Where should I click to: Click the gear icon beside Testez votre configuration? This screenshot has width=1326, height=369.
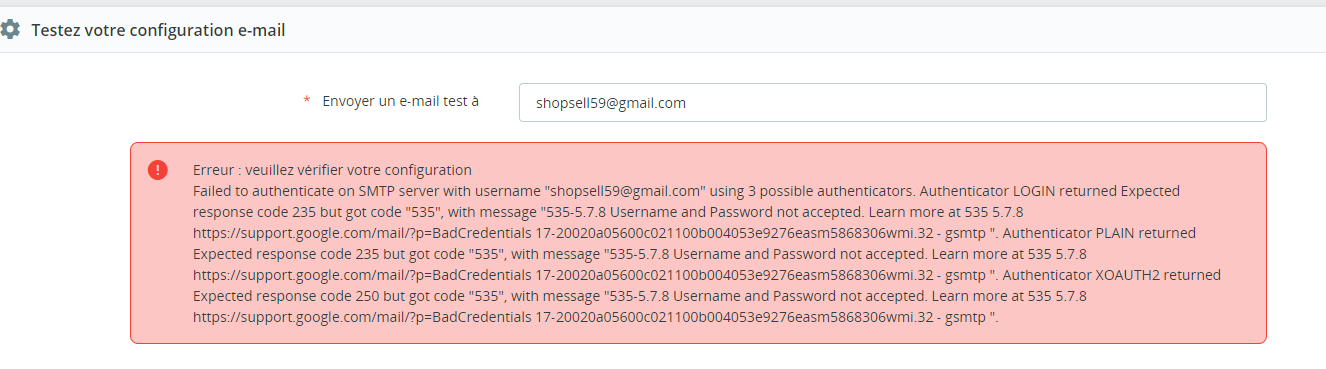tap(10, 30)
